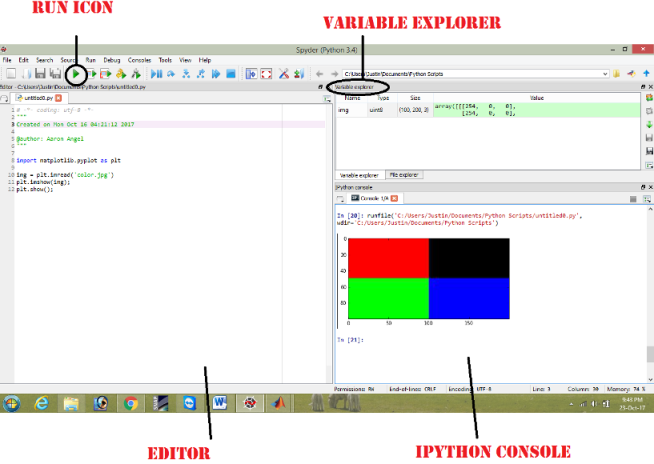The width and height of the screenshot is (654, 464).
Task: Open MATLAB from the taskbar
Action: (278, 403)
